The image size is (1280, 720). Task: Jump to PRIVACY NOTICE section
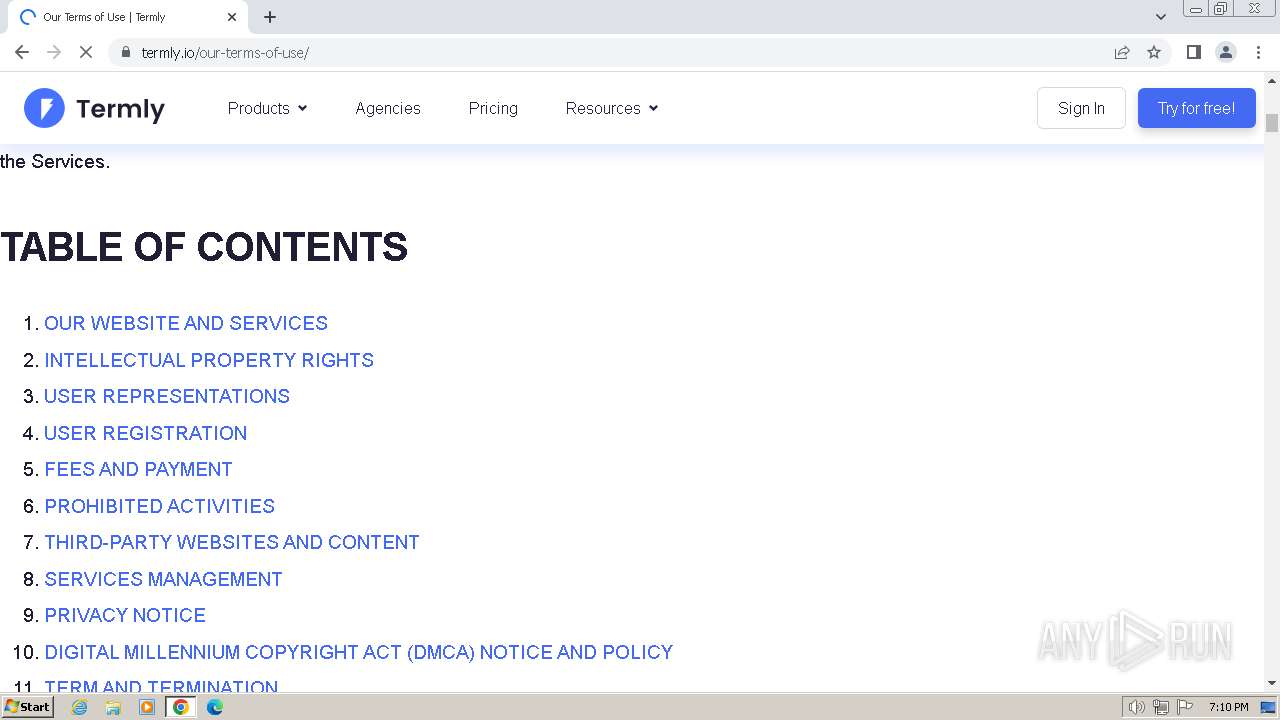click(125, 615)
